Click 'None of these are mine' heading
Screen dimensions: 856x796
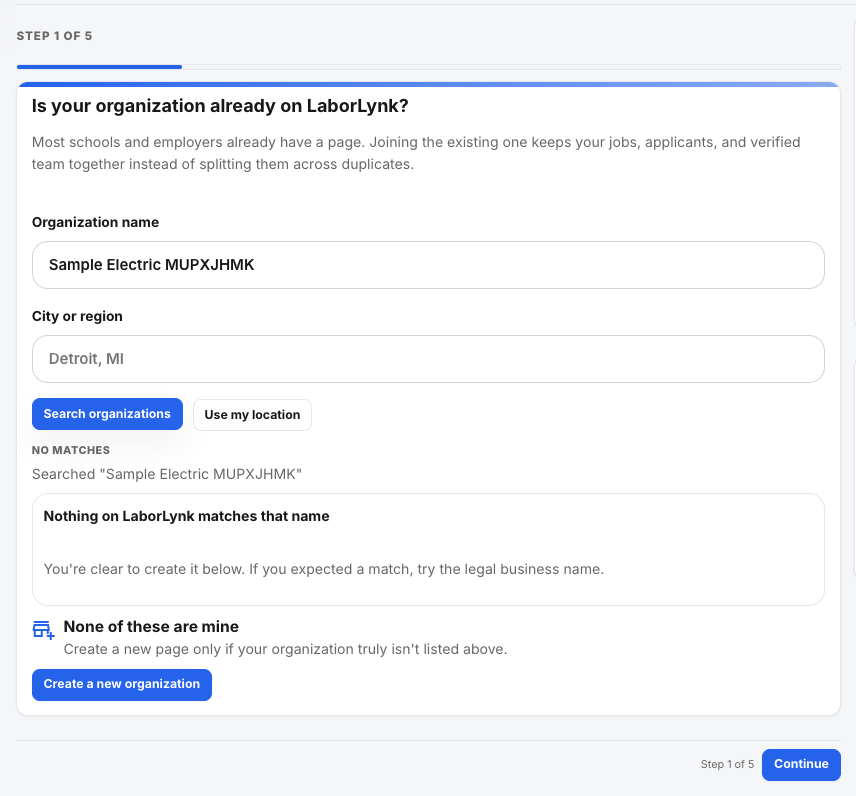(x=151, y=626)
